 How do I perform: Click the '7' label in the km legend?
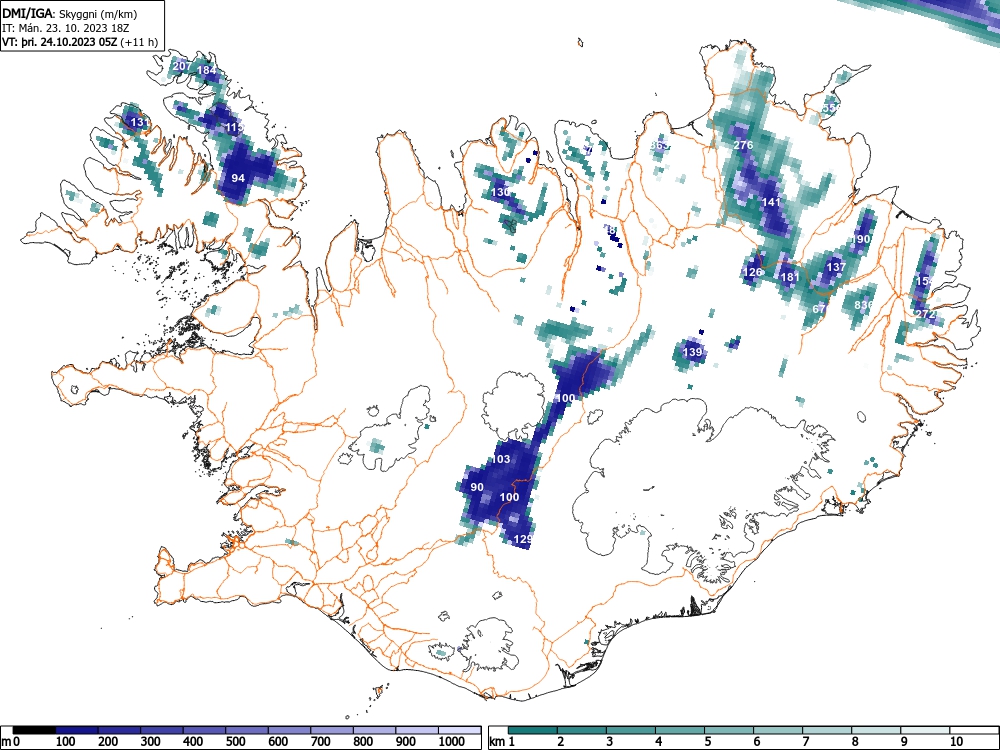coord(805,742)
